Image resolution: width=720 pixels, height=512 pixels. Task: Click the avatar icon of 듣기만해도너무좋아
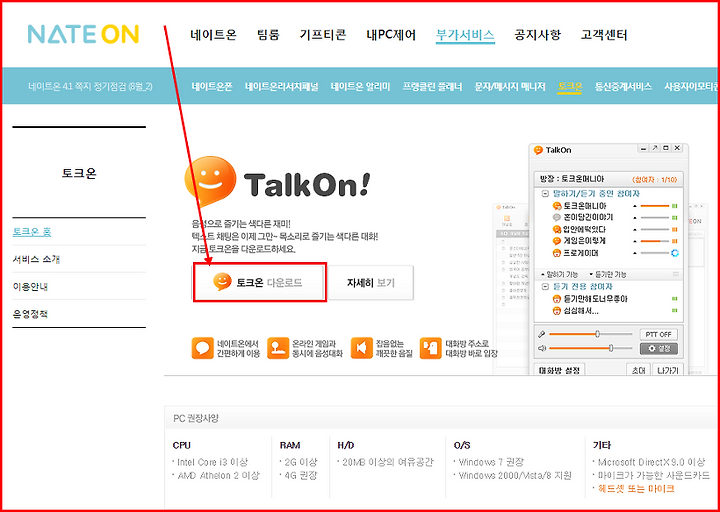(557, 299)
